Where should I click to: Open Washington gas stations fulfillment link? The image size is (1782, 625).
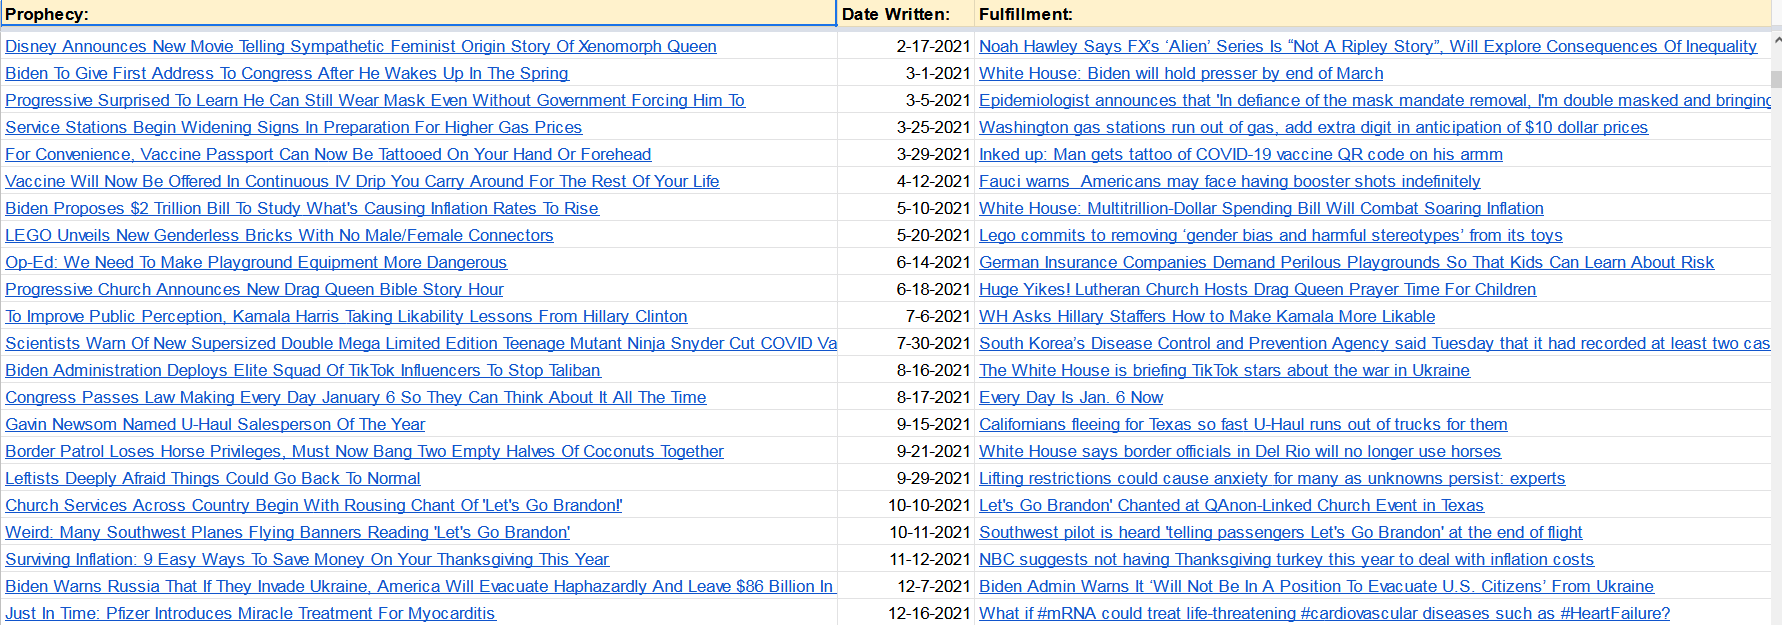point(1313,127)
